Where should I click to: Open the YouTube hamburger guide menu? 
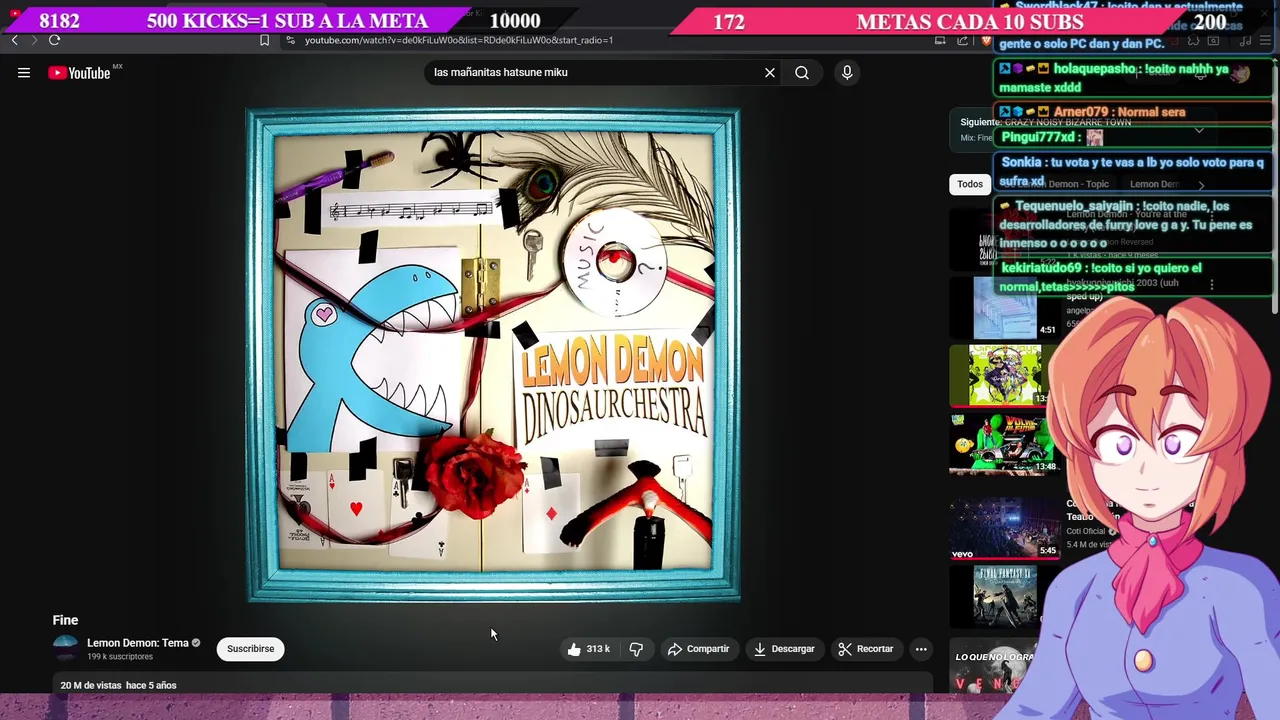point(24,72)
